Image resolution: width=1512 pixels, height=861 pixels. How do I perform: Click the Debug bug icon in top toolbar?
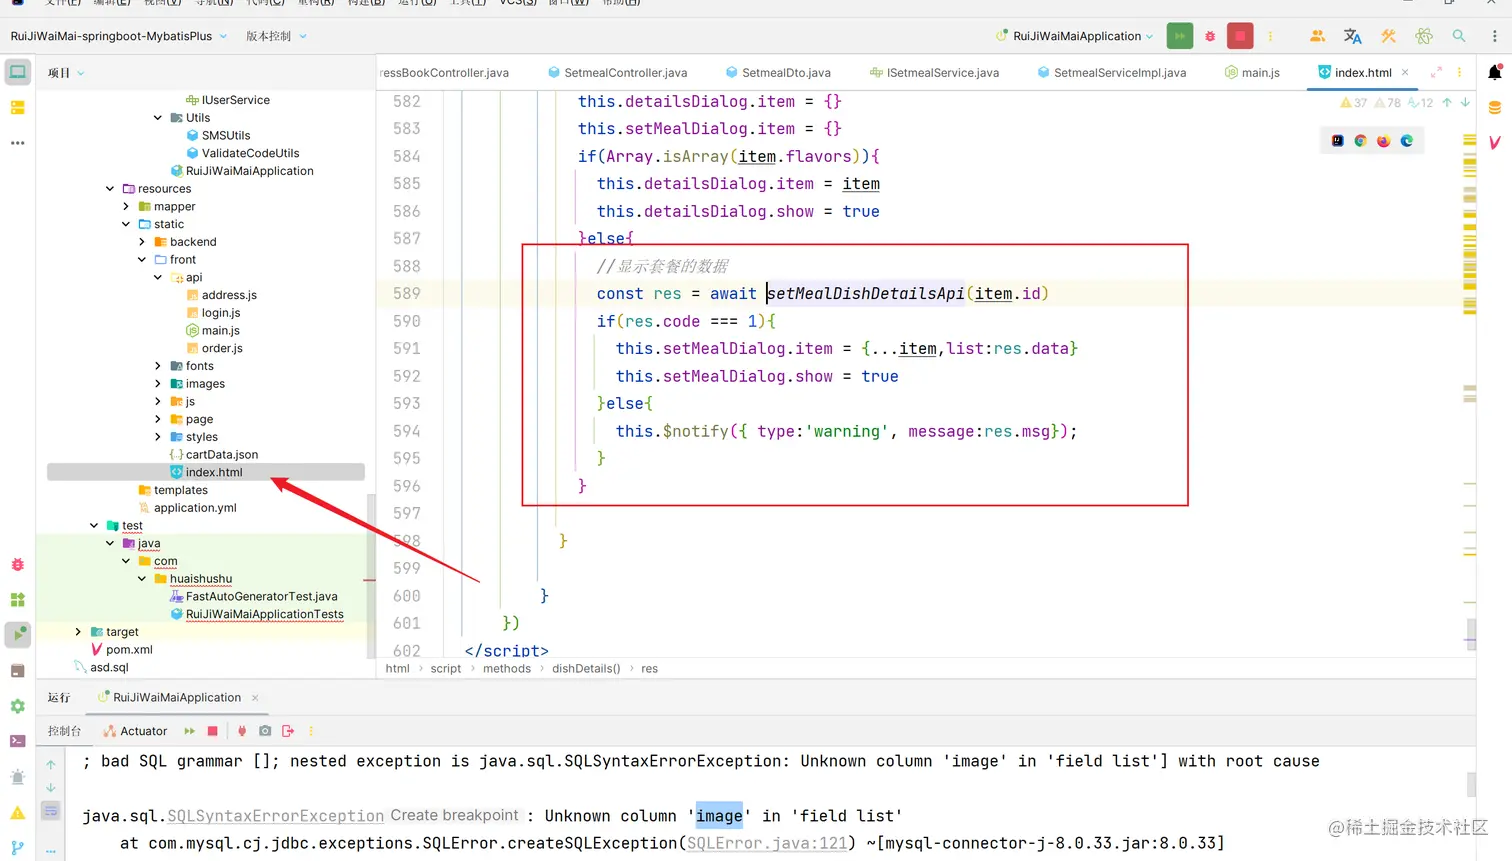pyautogui.click(x=1210, y=36)
